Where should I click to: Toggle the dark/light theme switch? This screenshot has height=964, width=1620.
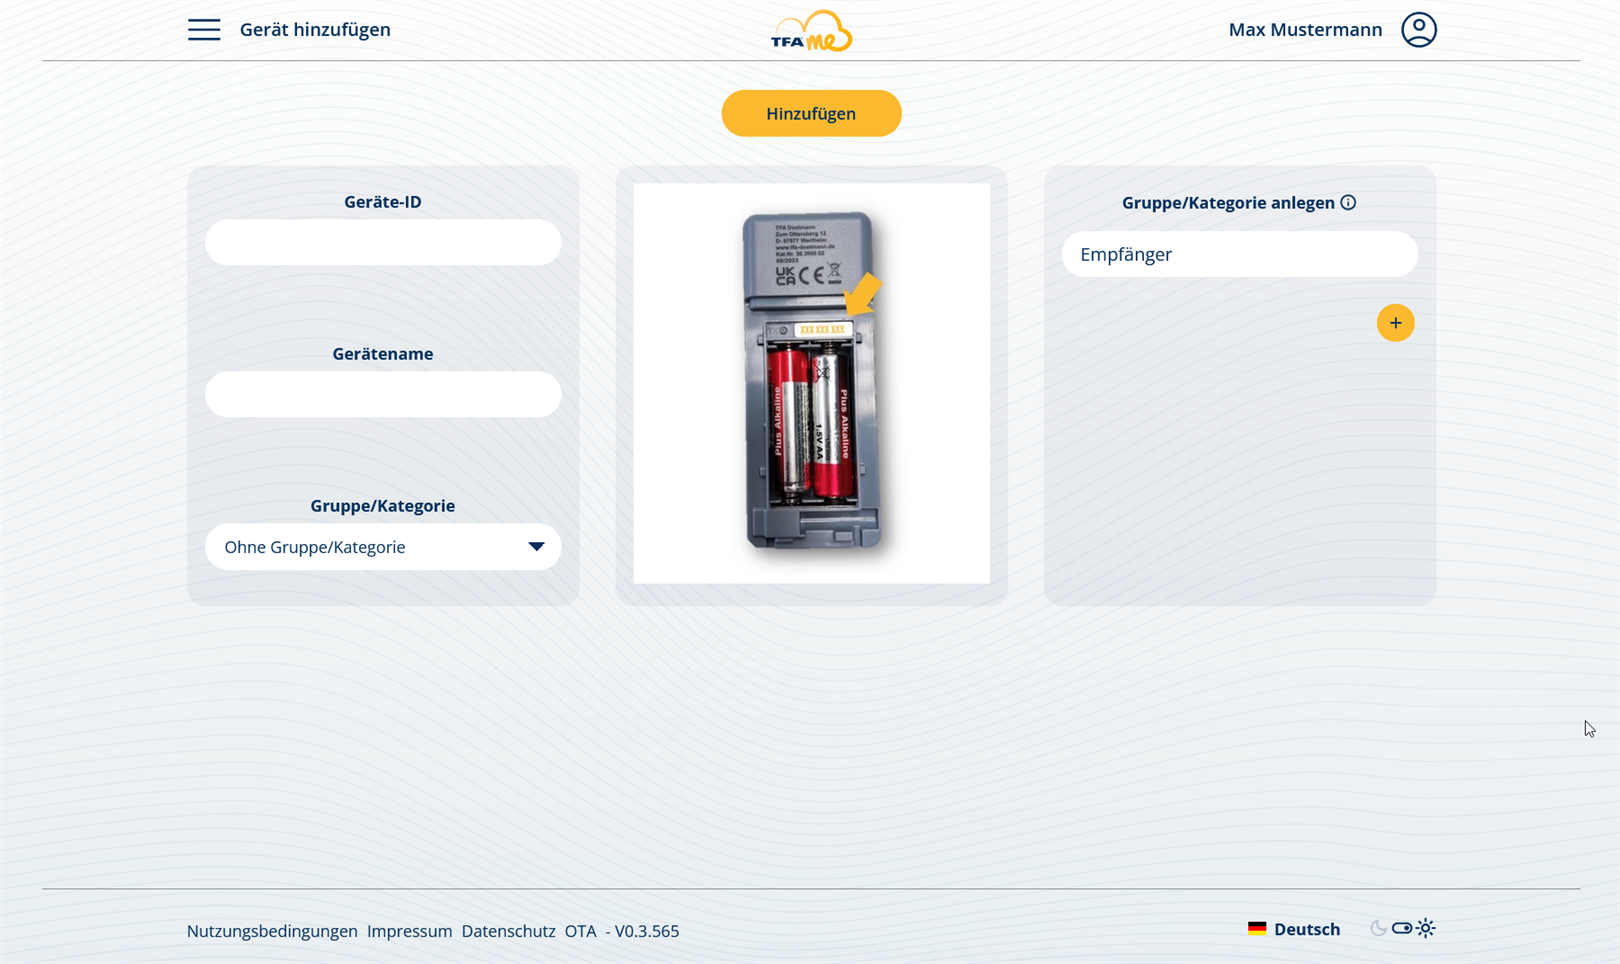[1402, 929]
